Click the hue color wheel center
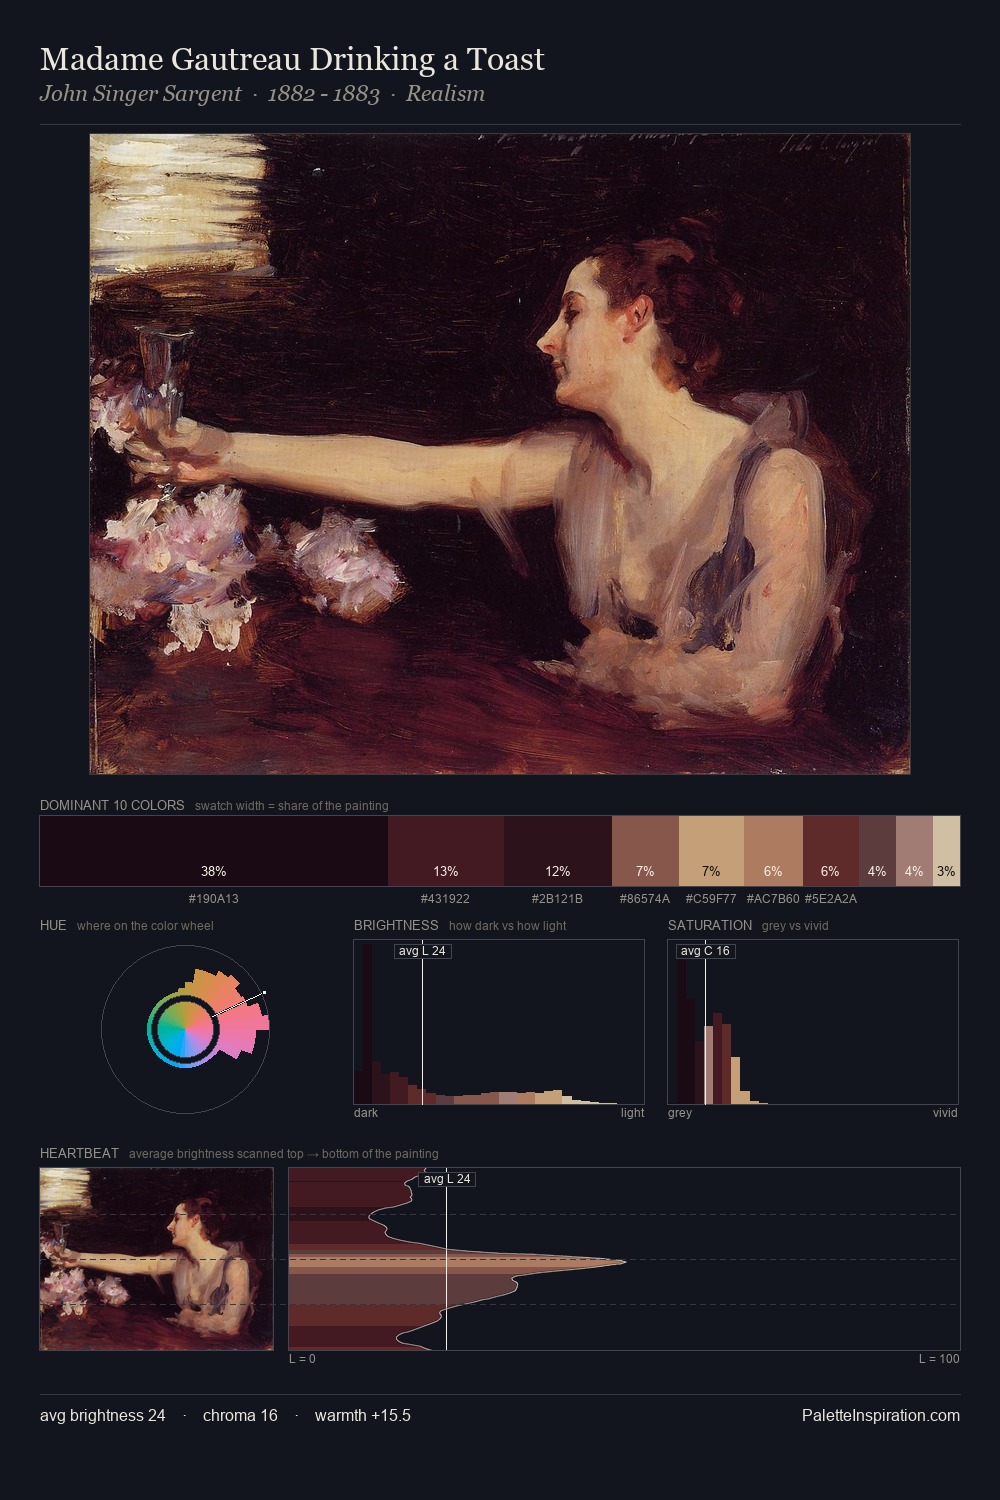 point(185,1028)
